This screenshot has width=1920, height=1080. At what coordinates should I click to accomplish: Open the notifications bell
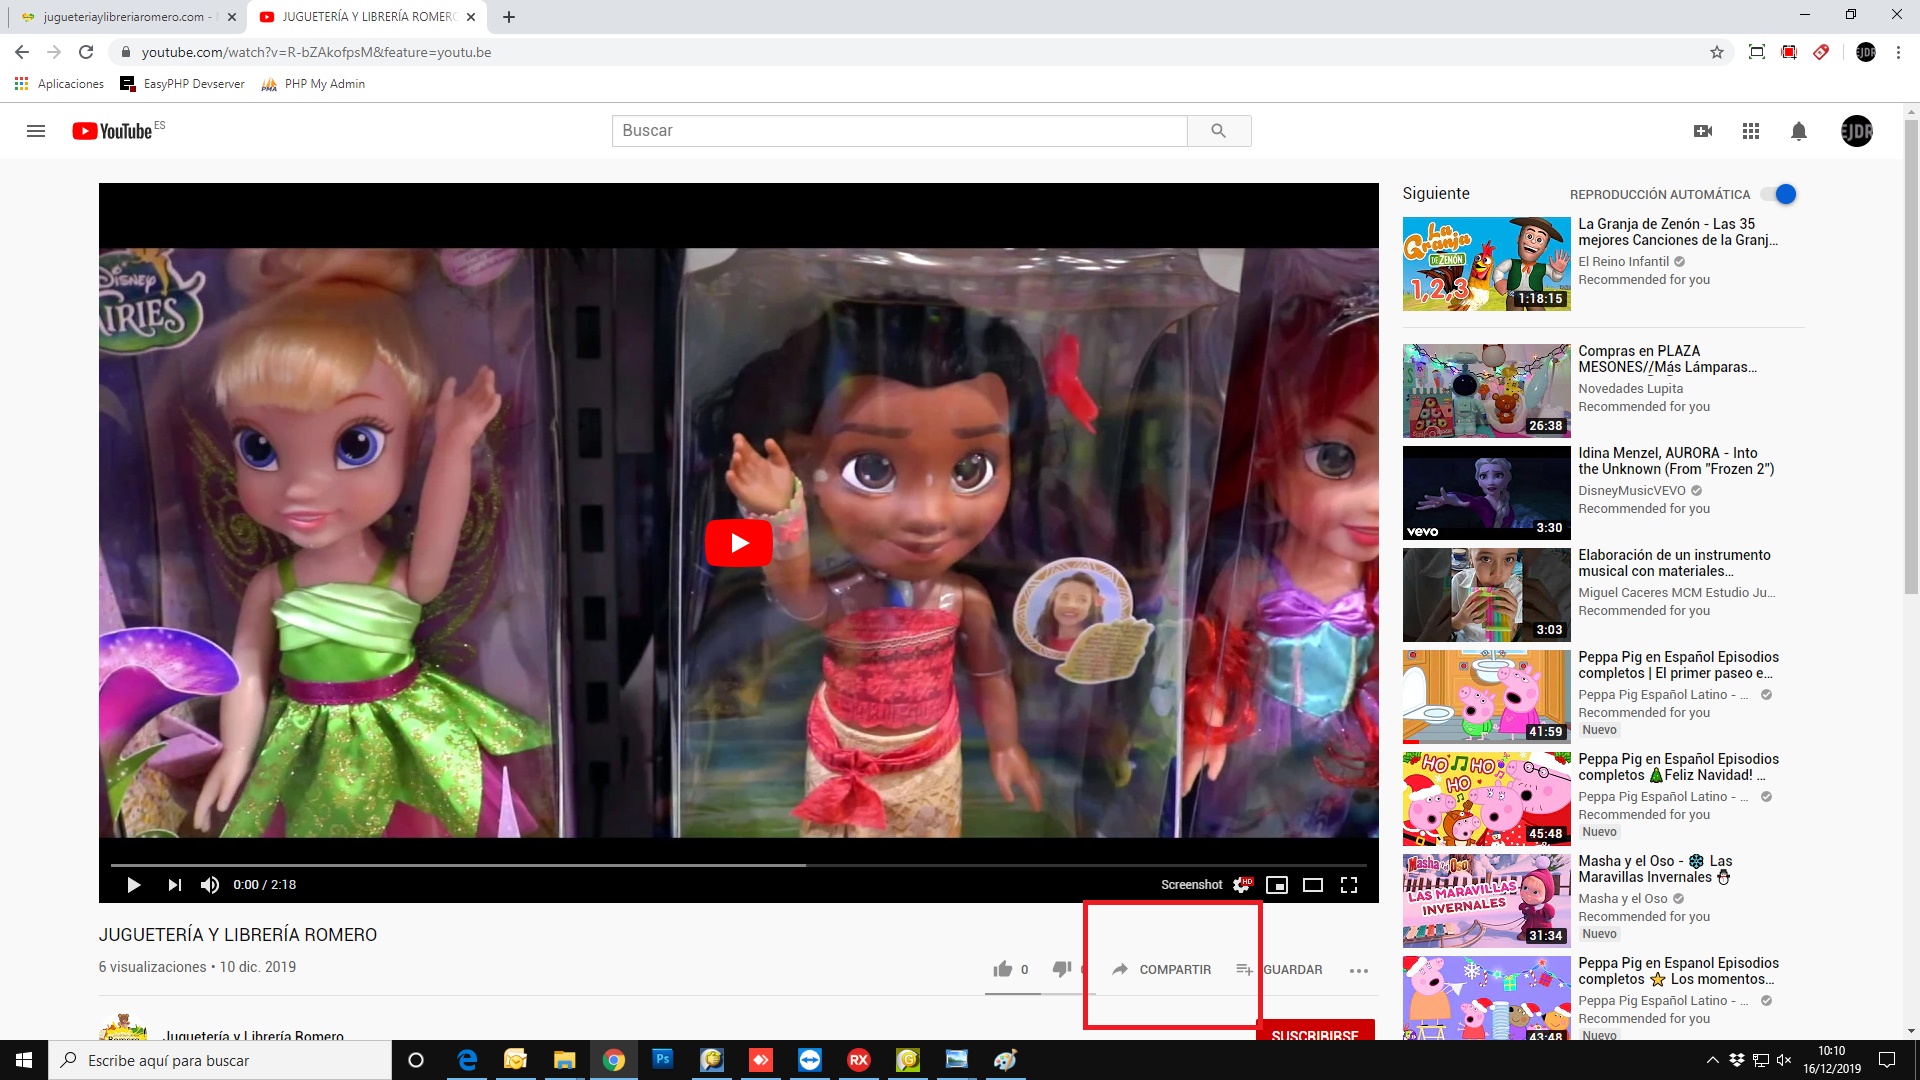[x=1799, y=131]
